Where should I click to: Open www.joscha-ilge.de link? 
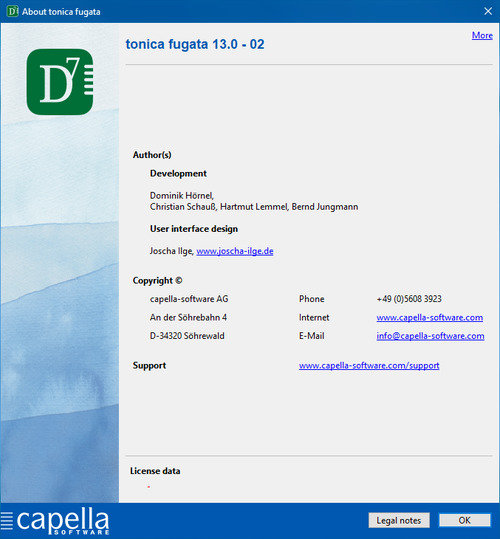[235, 251]
